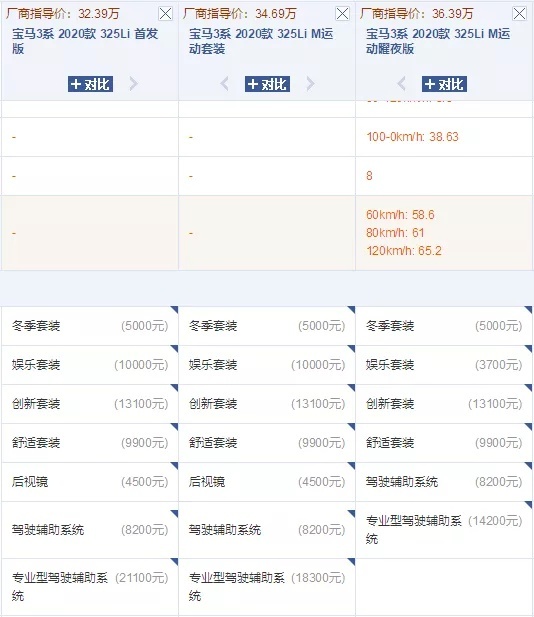Select 冬季套装 text in M运动曜夜版 column
Screen dimensions: 534x617
click(x=390, y=326)
